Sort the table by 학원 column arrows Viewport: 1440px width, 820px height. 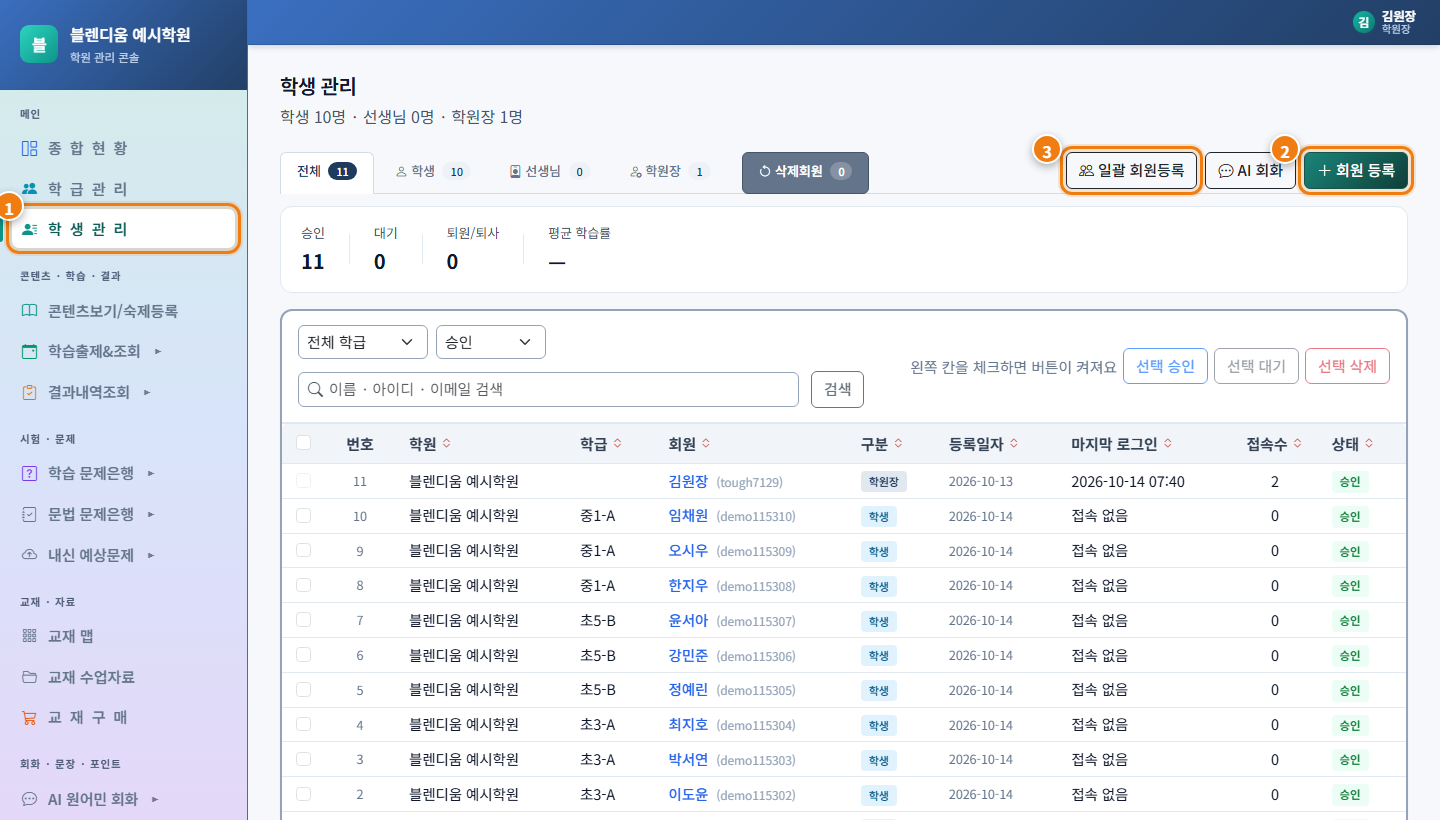pyautogui.click(x=446, y=444)
